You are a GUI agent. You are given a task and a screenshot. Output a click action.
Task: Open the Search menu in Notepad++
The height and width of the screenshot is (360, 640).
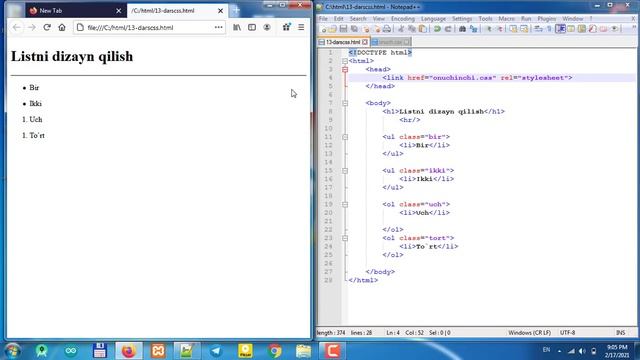358,19
